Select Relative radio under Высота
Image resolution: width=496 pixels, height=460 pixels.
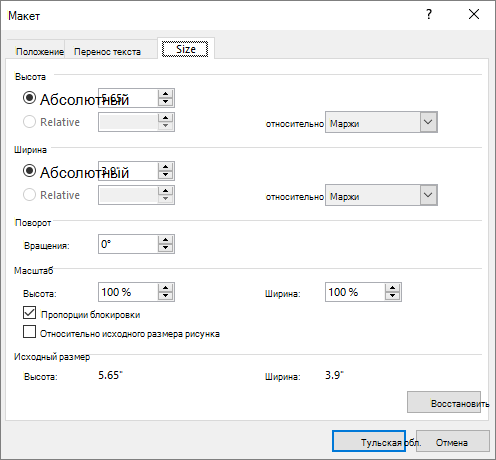tap(29, 122)
